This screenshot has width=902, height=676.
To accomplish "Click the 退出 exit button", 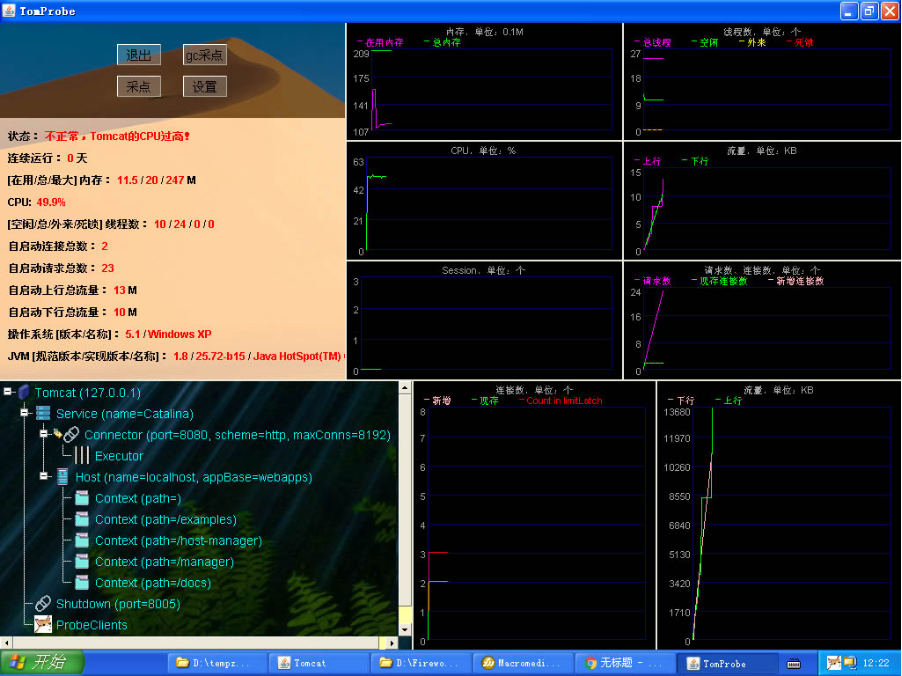I will (x=139, y=55).
